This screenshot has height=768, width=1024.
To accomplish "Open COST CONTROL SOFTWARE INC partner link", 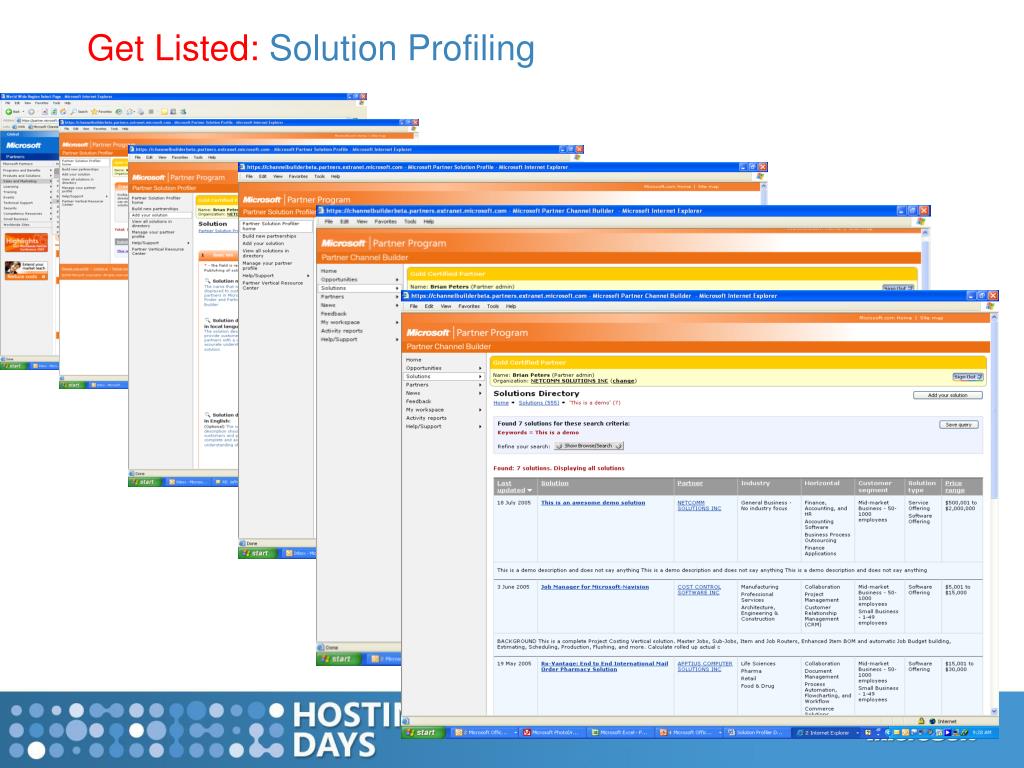I will tap(699, 590).
